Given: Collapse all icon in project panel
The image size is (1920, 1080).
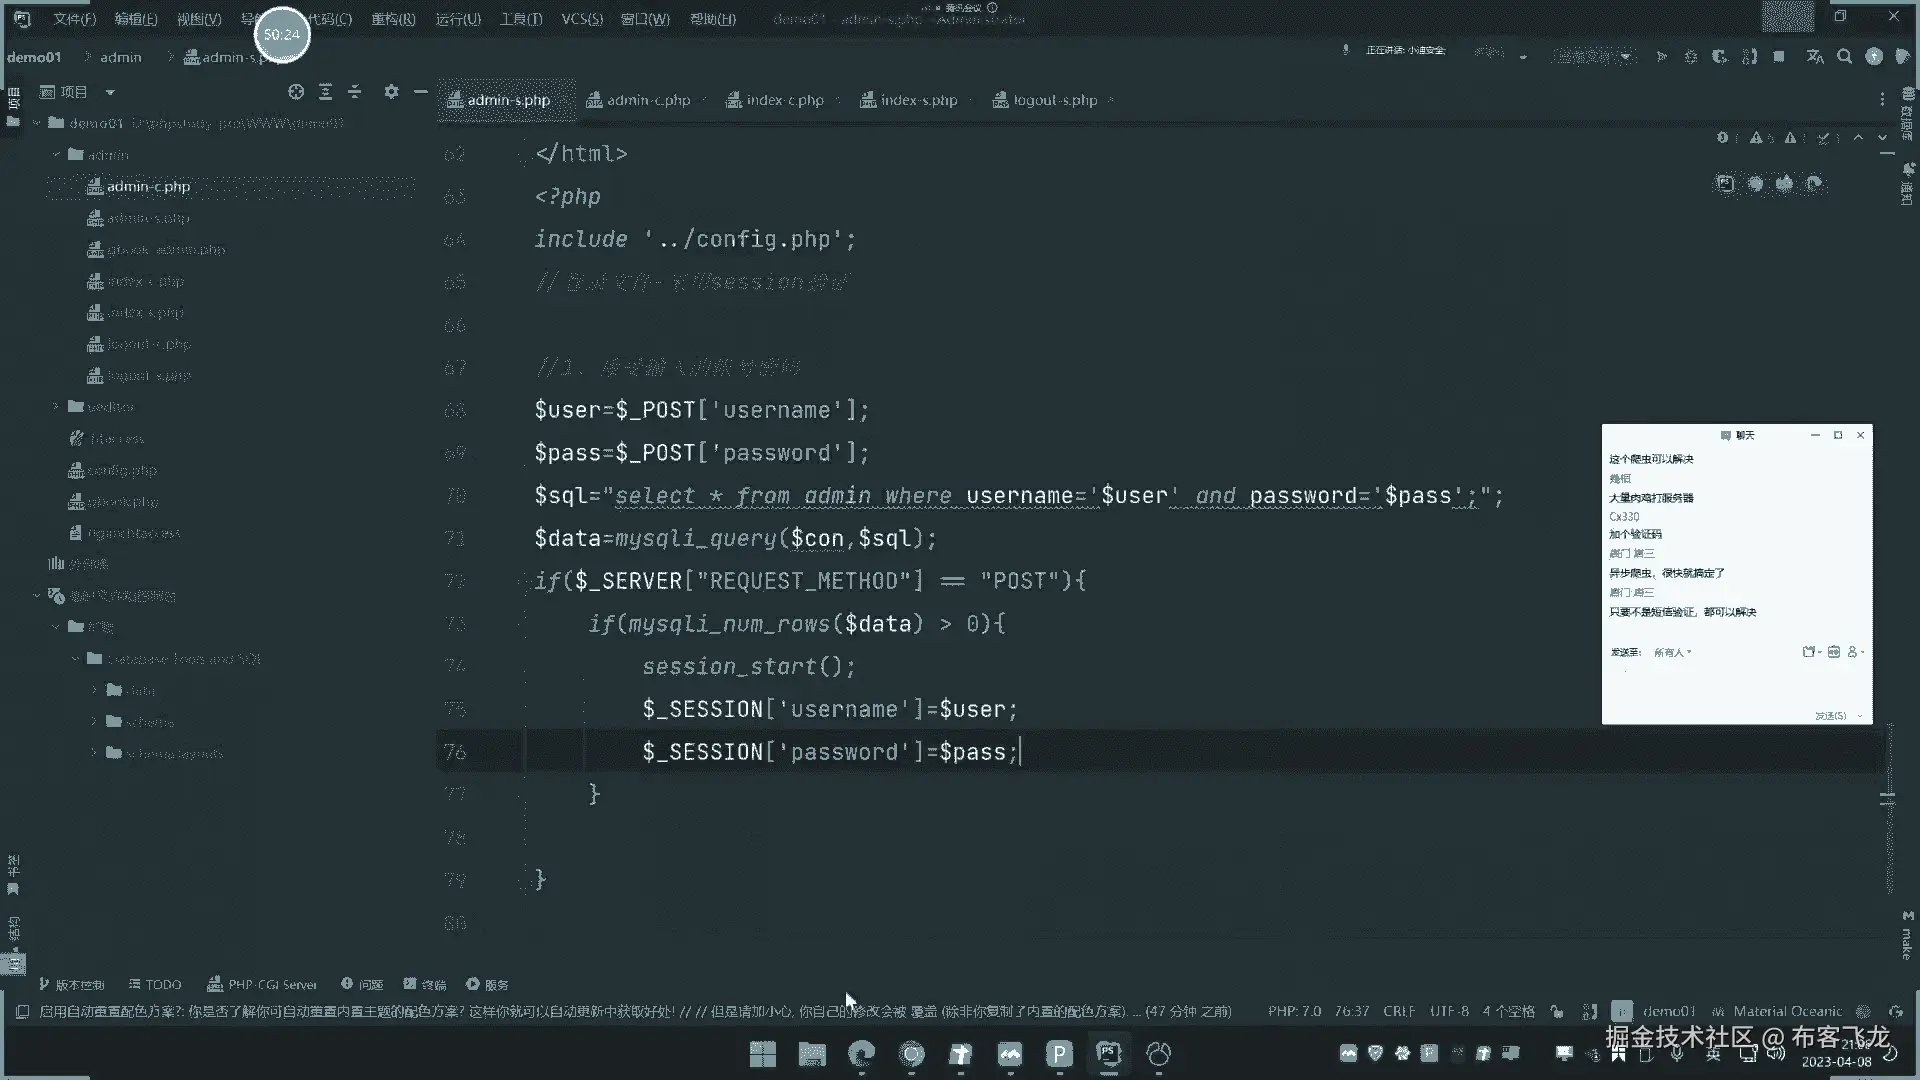Looking at the screenshot, I should (x=355, y=91).
